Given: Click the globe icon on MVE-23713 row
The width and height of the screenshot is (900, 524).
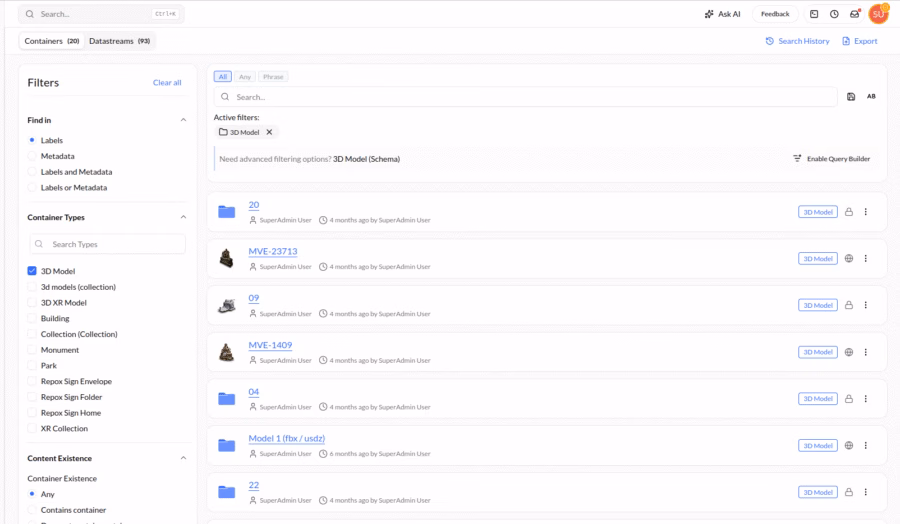Looking at the screenshot, I should [848, 258].
